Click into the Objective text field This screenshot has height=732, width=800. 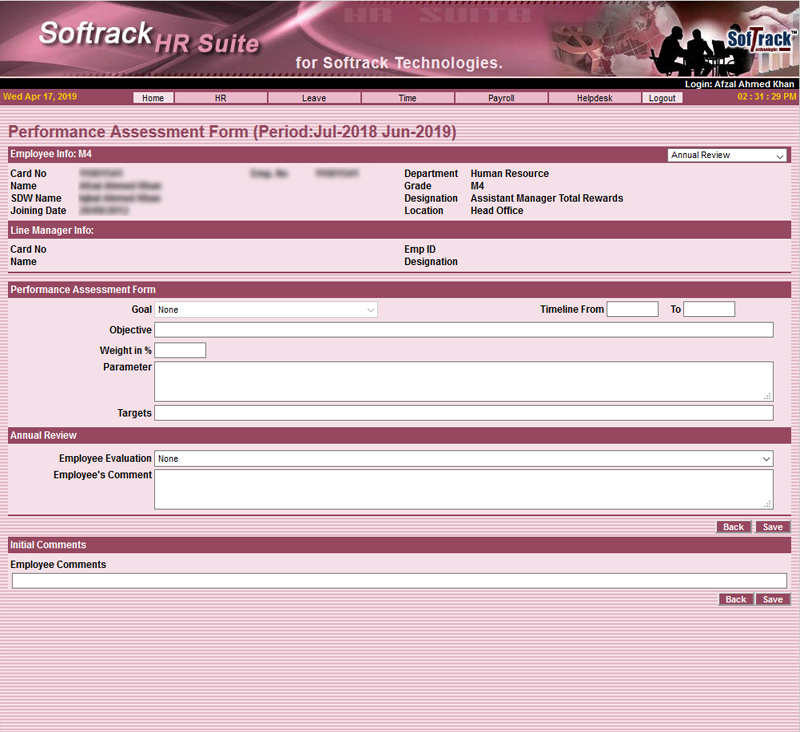(463, 330)
